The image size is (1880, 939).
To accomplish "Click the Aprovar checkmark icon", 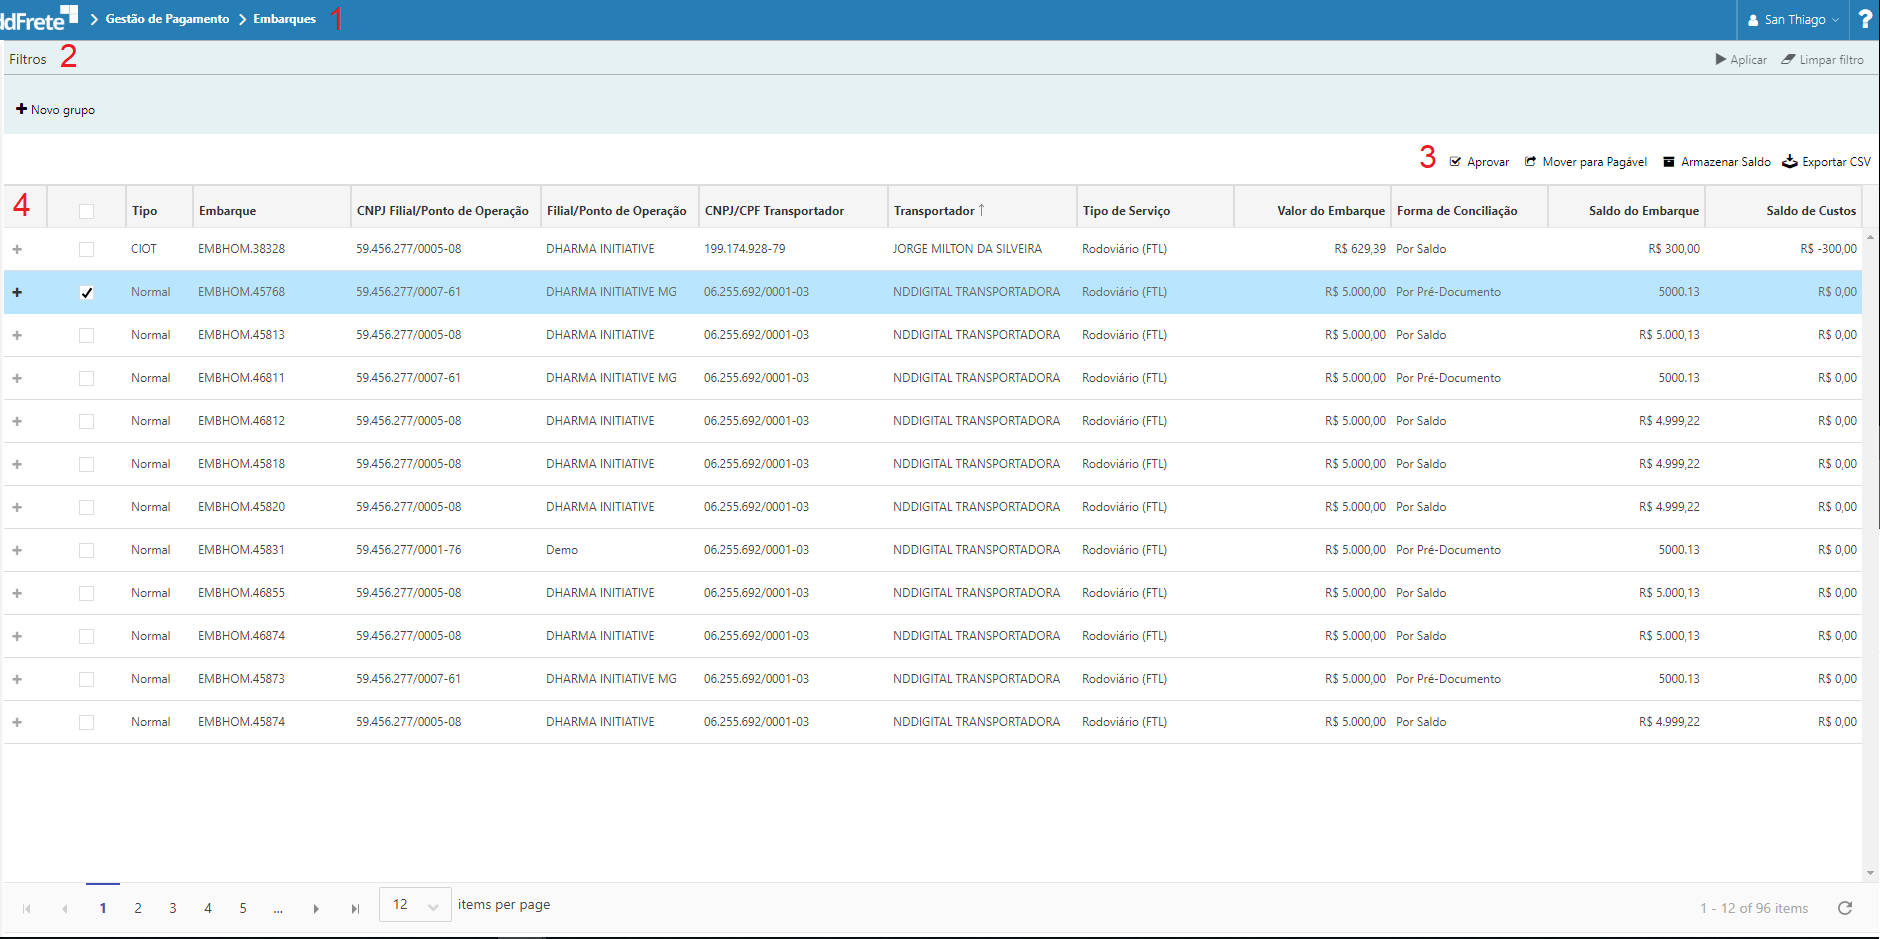I will [1456, 162].
